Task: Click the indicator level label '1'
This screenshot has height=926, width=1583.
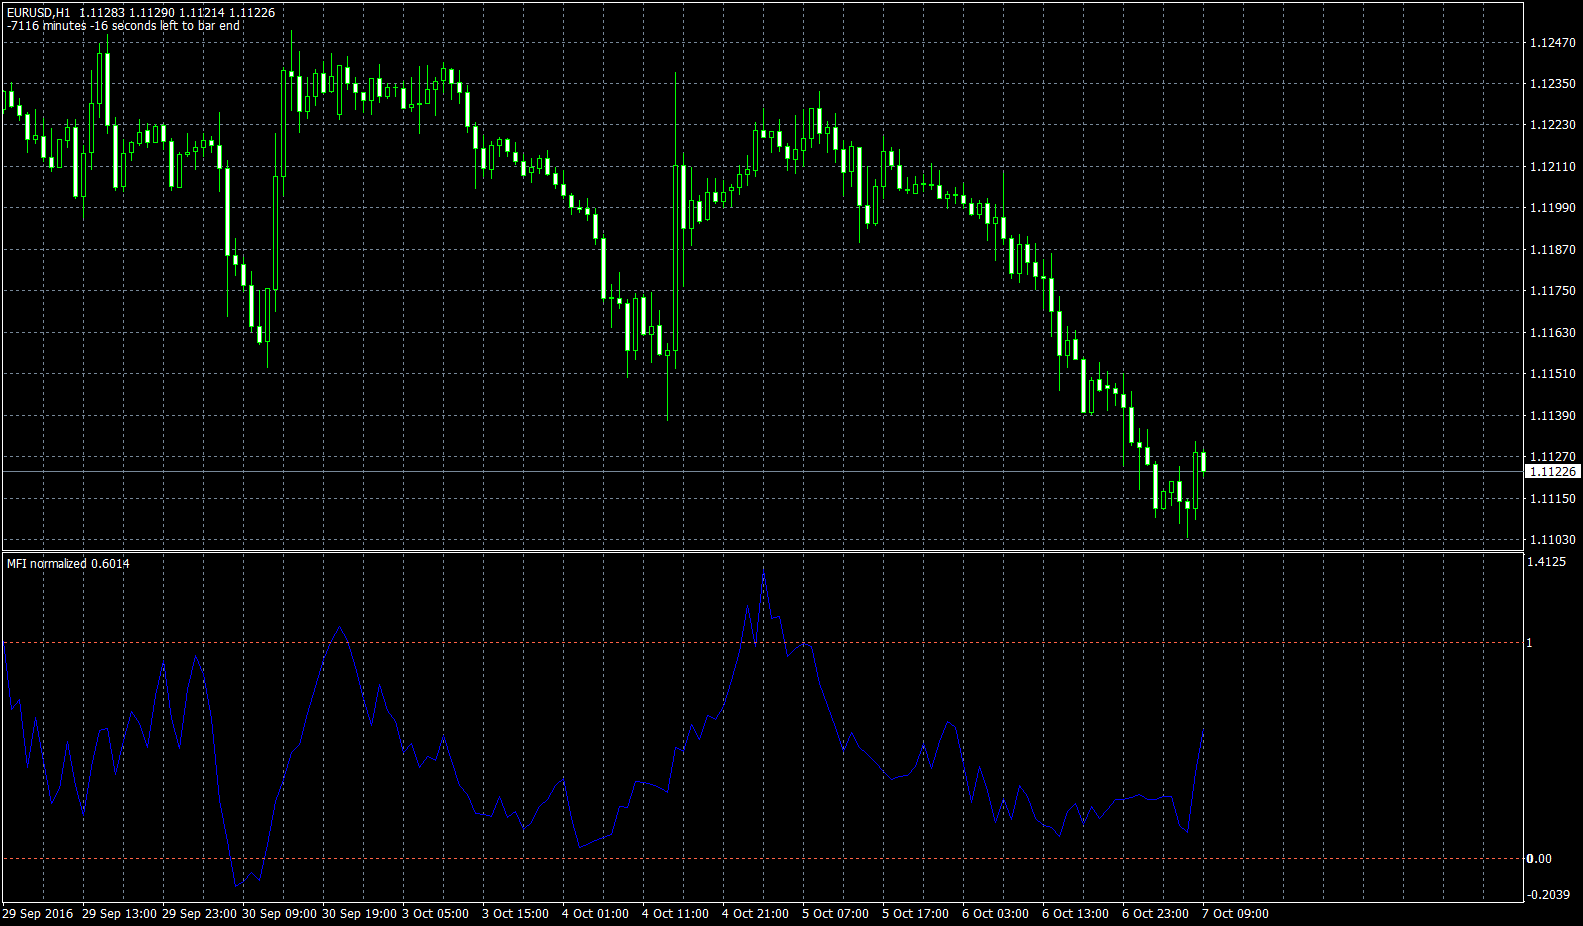Action: pos(1530,643)
